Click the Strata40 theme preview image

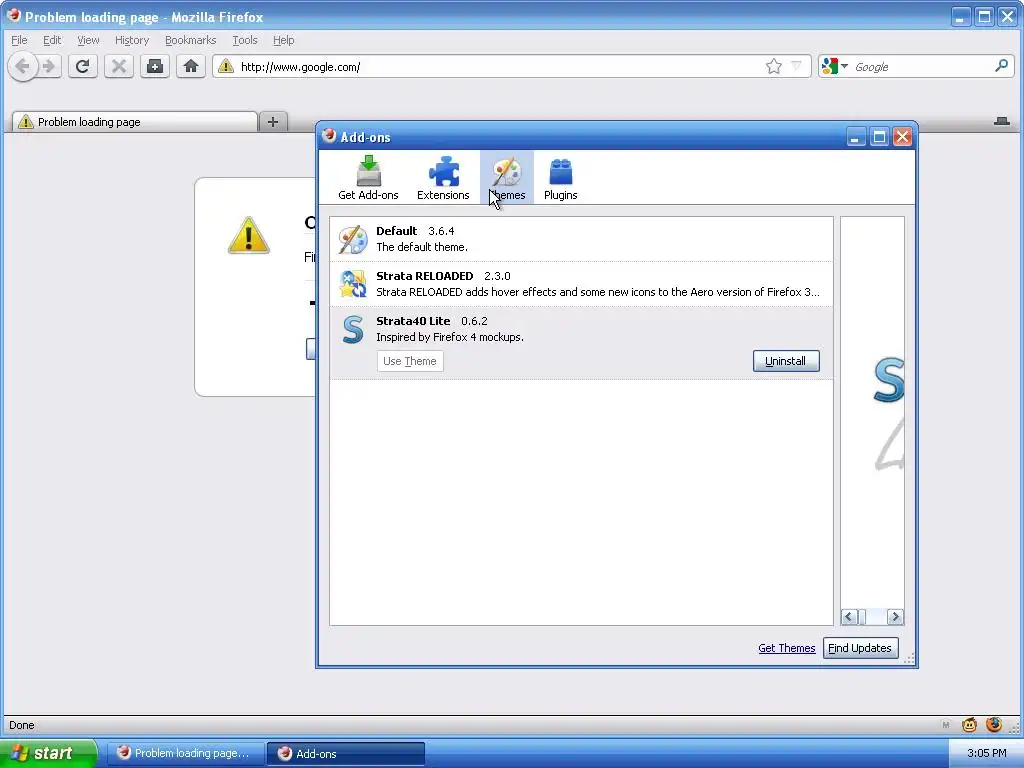(889, 413)
